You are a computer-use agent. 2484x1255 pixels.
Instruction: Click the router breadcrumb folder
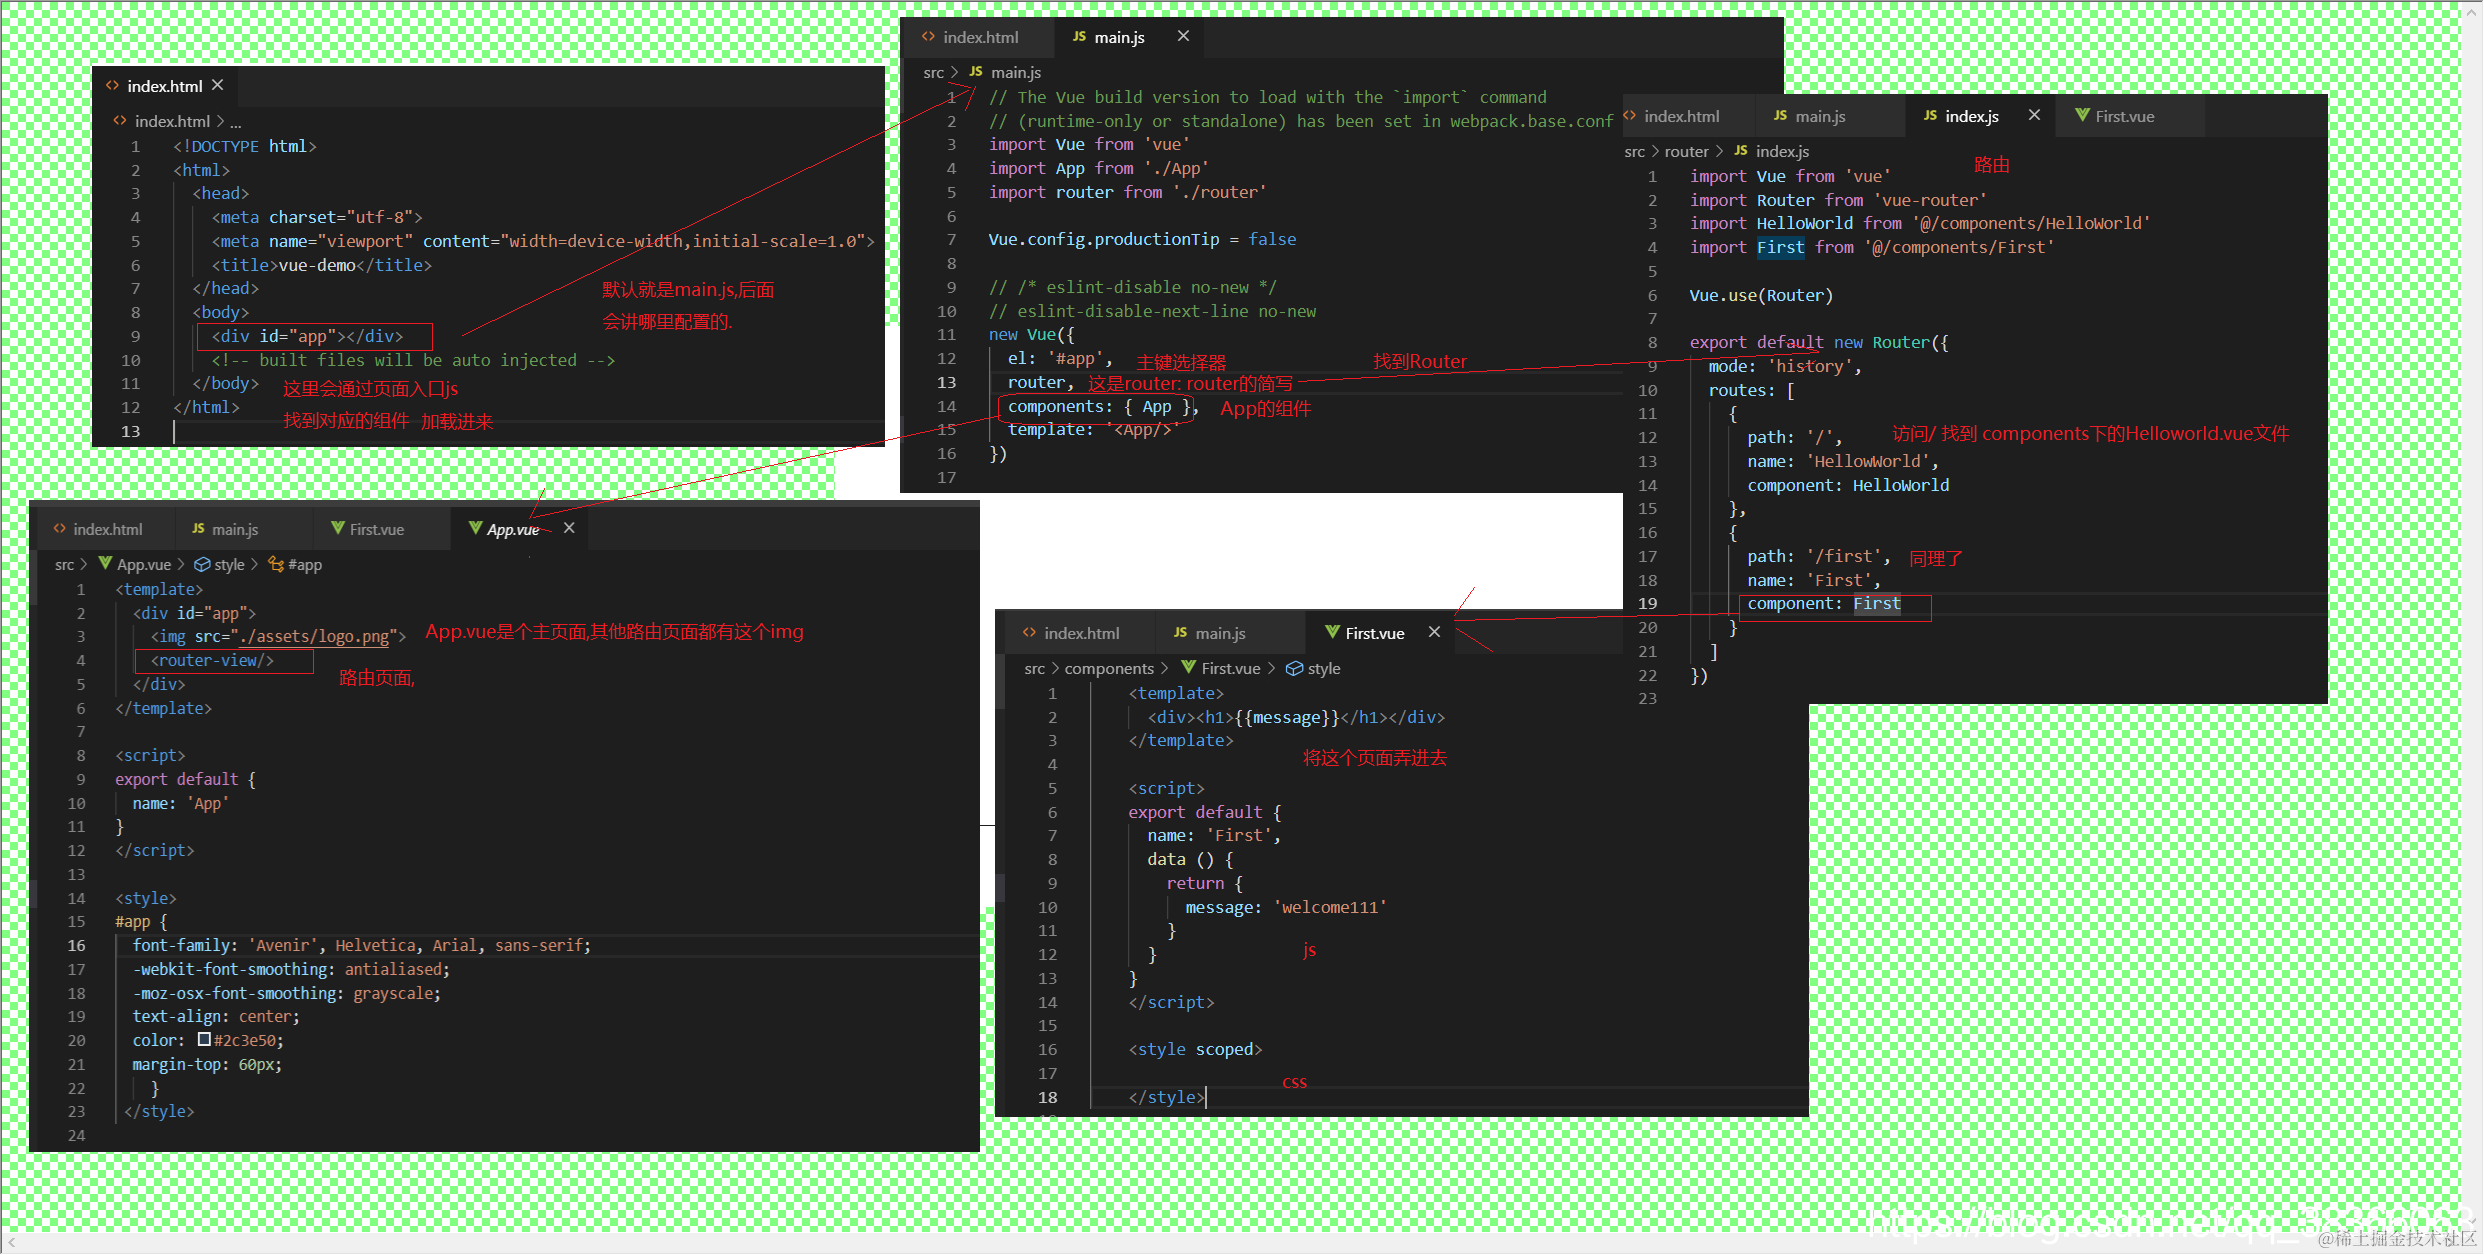[x=1686, y=151]
